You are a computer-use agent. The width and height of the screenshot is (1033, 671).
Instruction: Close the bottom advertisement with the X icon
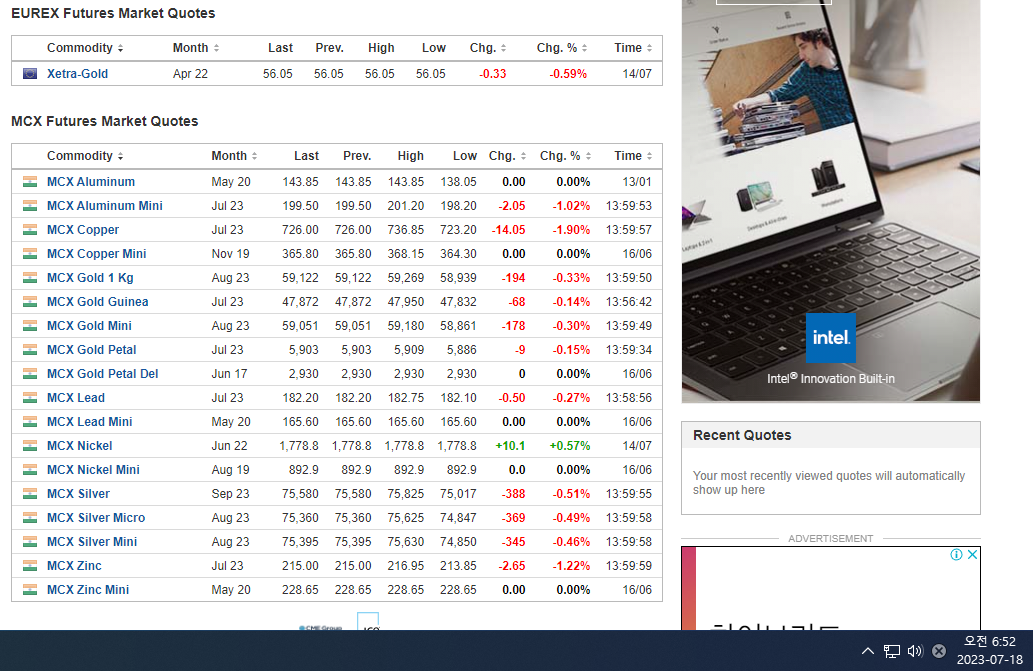[972, 554]
